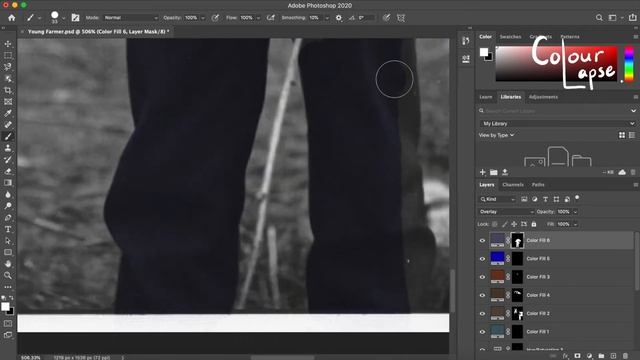Select the Gradient tool
Image resolution: width=640 pixels, height=360 pixels.
click(8, 182)
